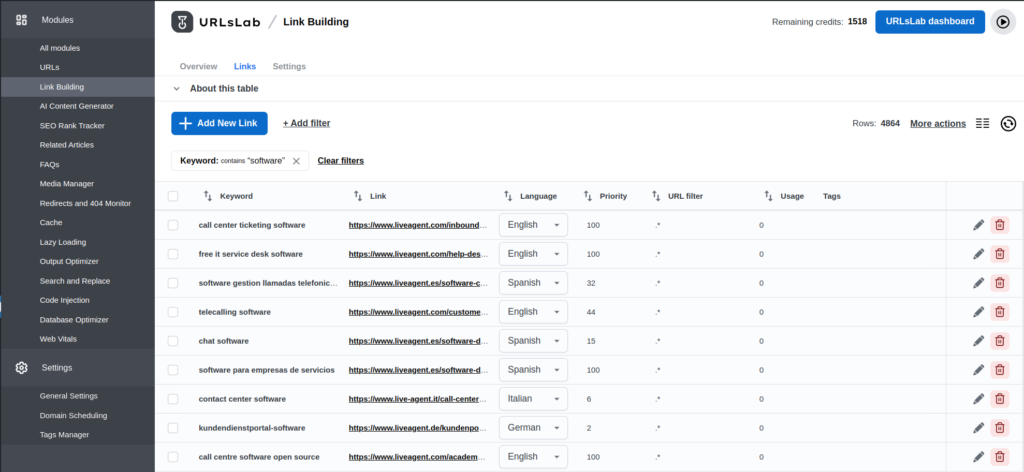Edit the kundendienstportal-software row
The width and height of the screenshot is (1024, 472).
click(978, 428)
